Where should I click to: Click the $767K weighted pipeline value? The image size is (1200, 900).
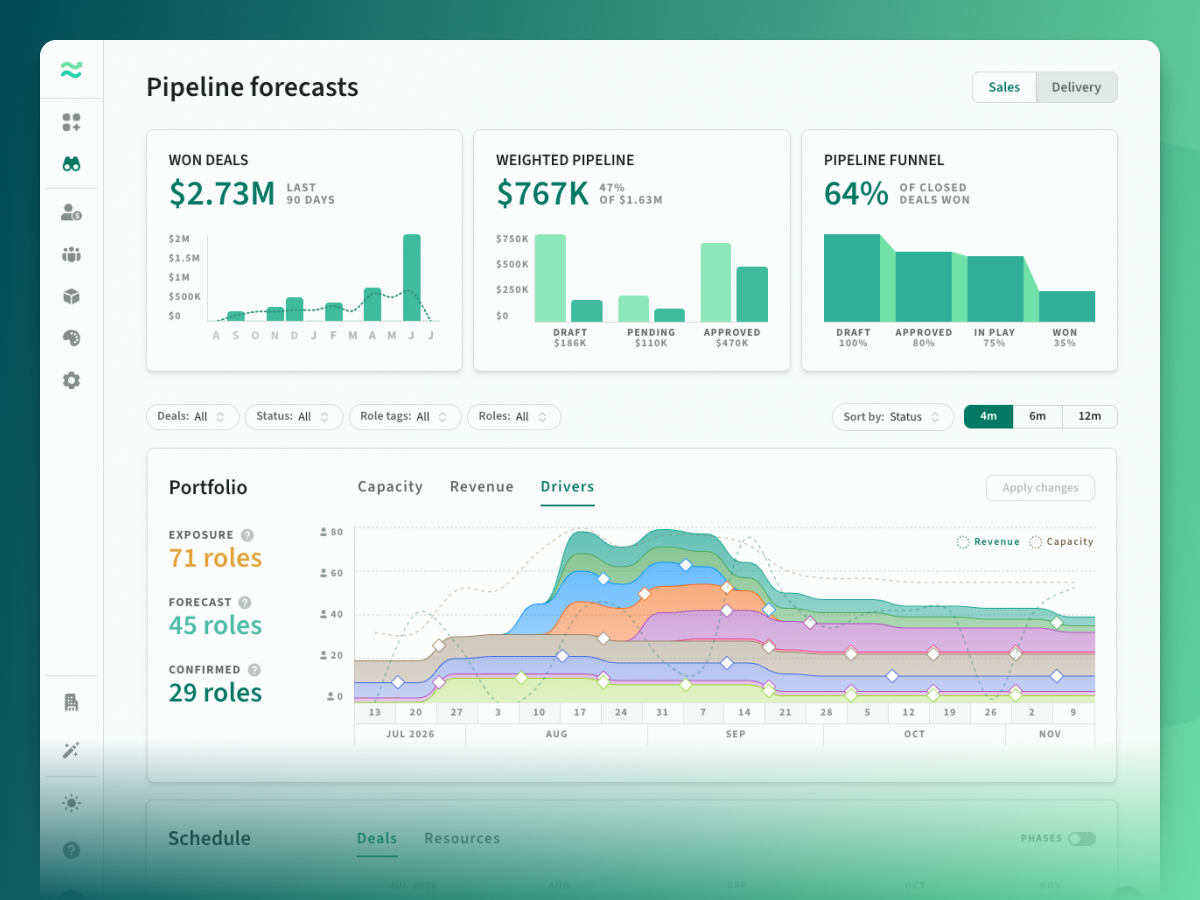click(543, 193)
